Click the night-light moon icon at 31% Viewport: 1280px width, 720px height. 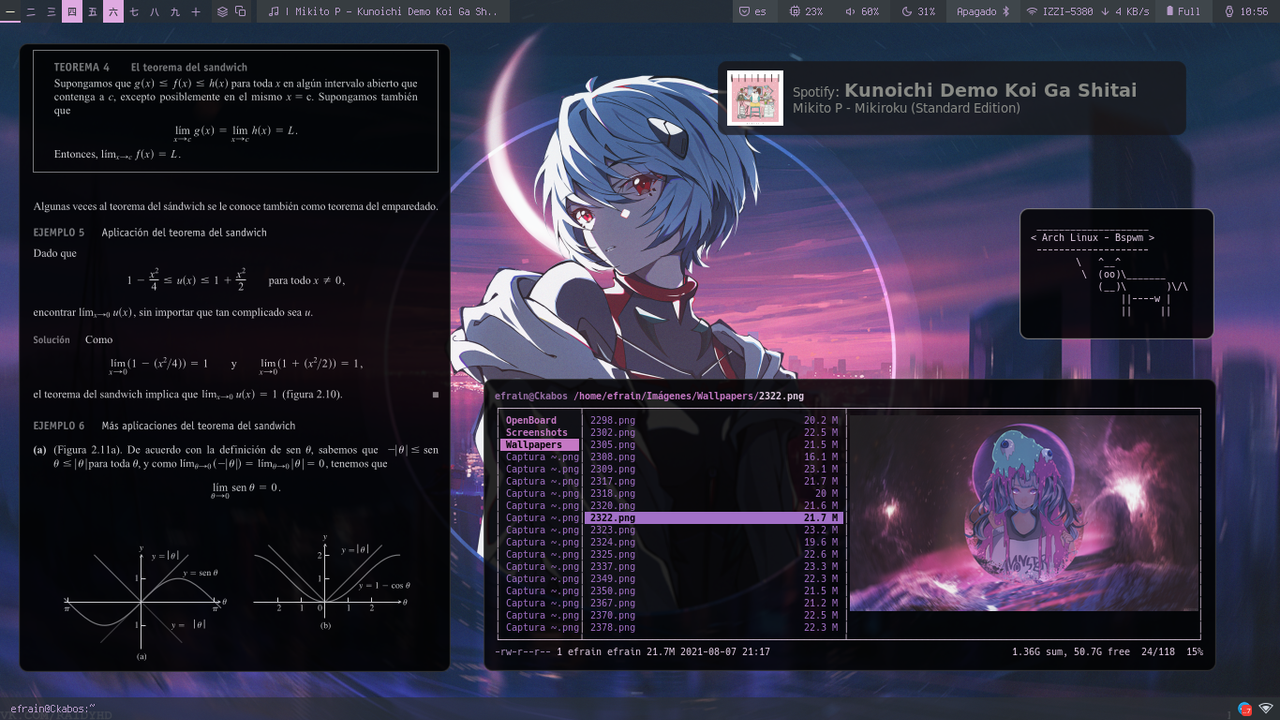[915, 11]
